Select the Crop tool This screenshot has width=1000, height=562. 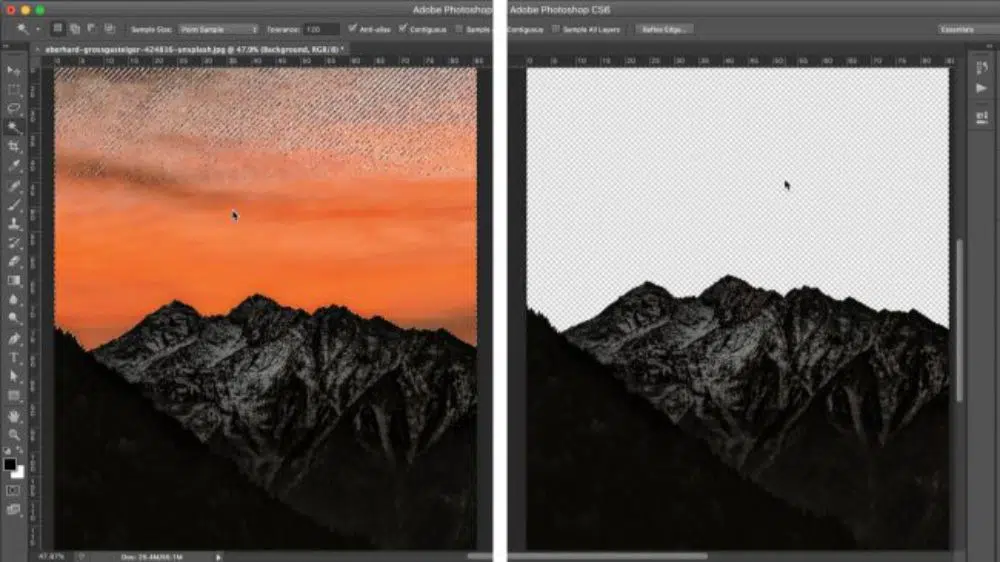coord(14,146)
